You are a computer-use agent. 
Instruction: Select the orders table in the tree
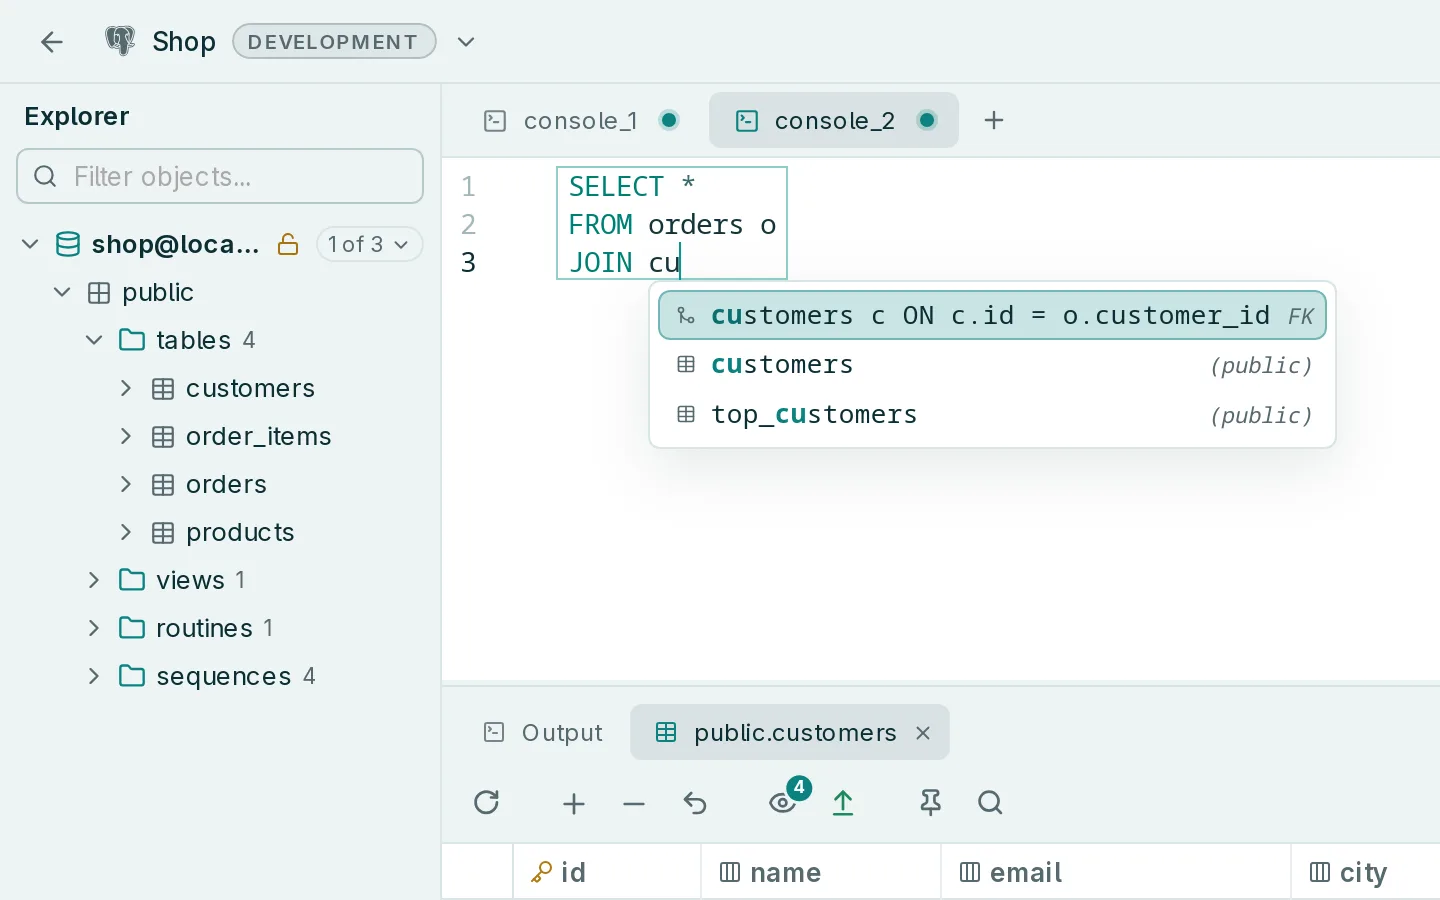coord(226,484)
